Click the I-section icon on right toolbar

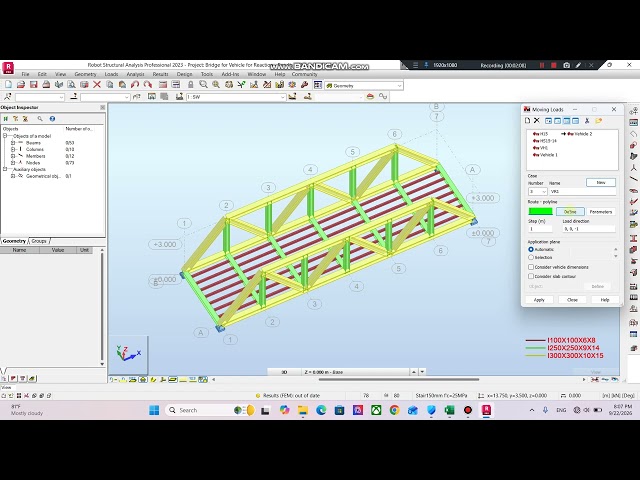(633, 238)
